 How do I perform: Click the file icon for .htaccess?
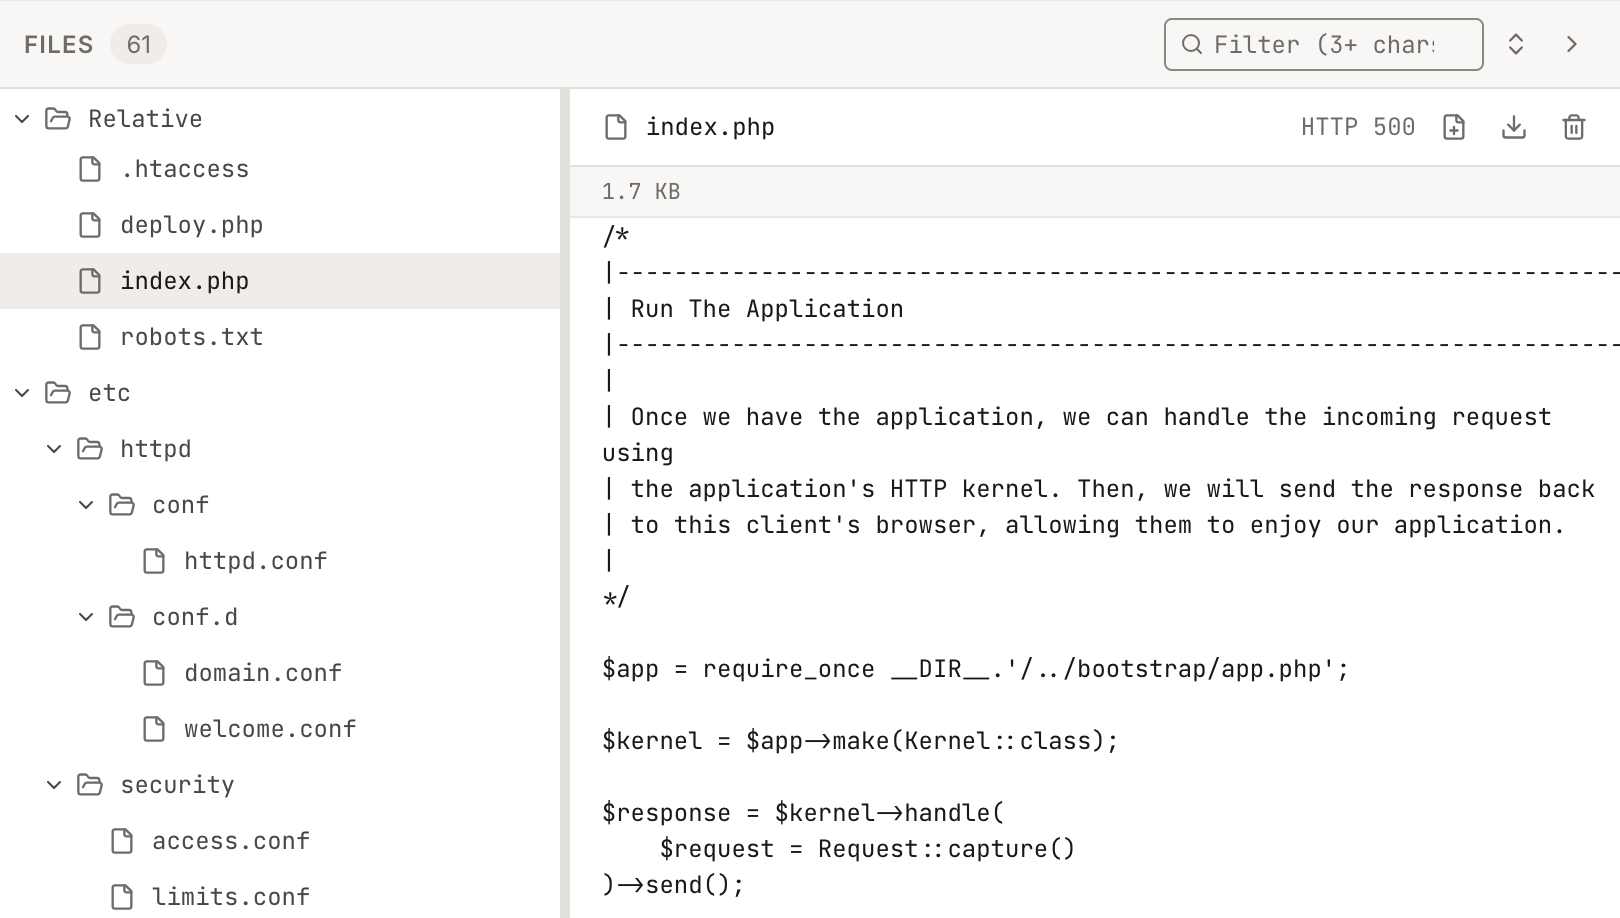tap(90, 169)
